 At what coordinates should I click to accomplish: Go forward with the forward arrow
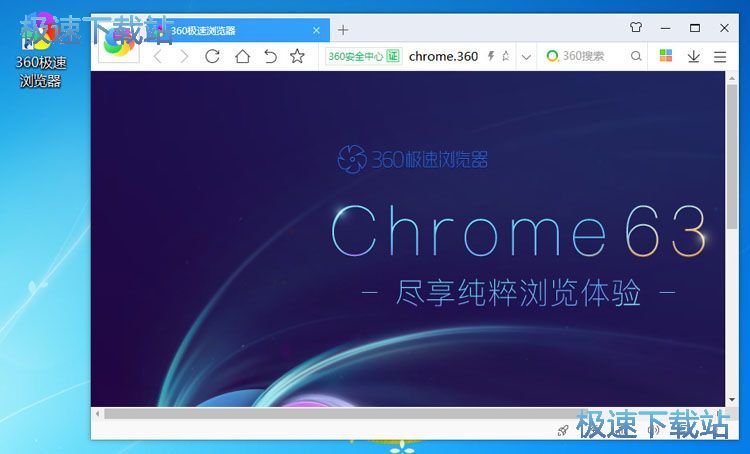coord(184,56)
